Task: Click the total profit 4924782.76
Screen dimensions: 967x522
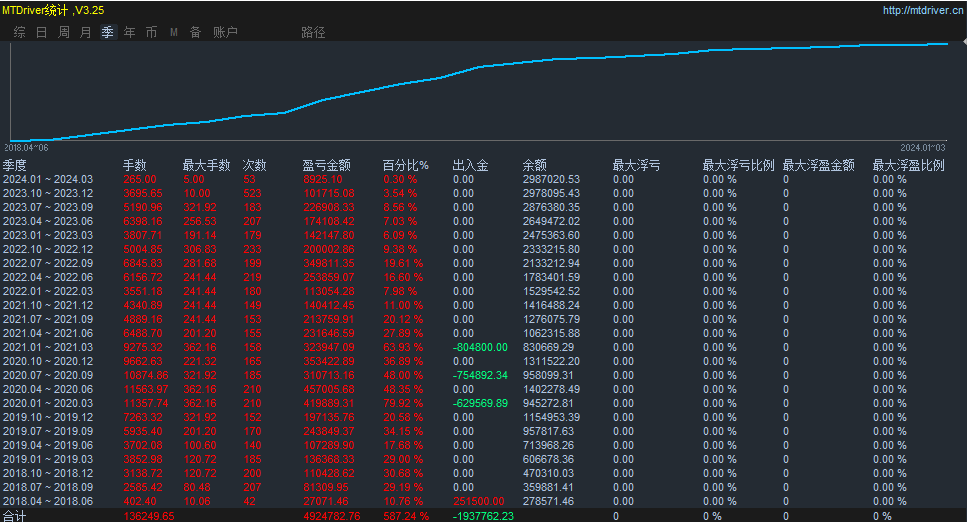Action: (x=332, y=516)
